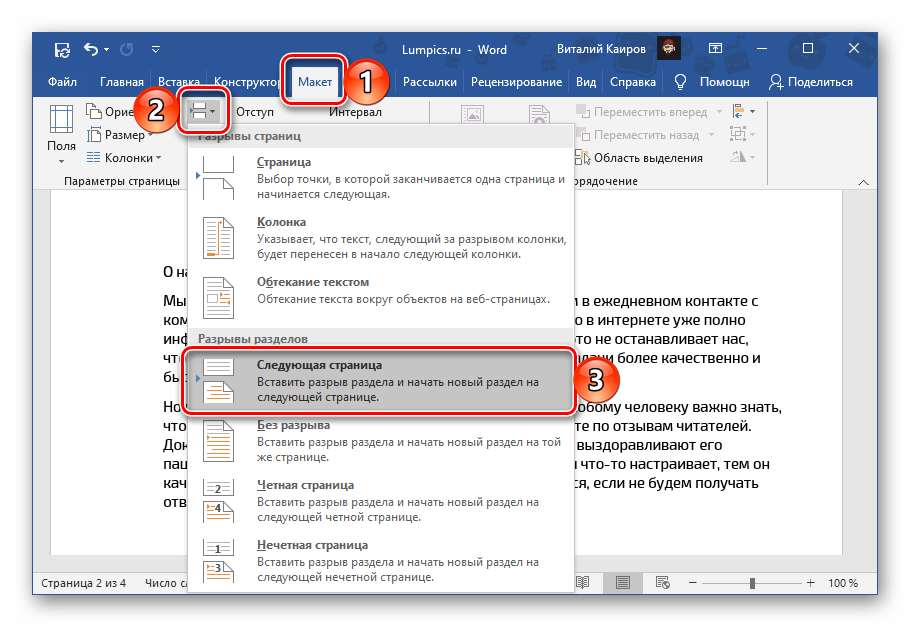Click the Колонка break icon
This screenshot has height=627, width=910.
[218, 238]
